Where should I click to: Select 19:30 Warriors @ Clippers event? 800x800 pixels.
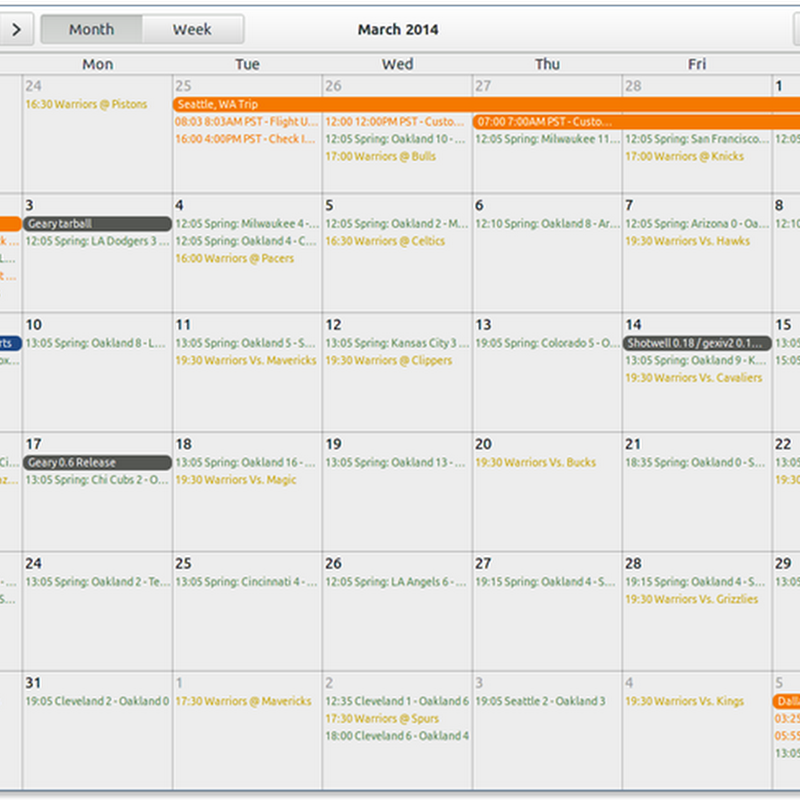389,360
